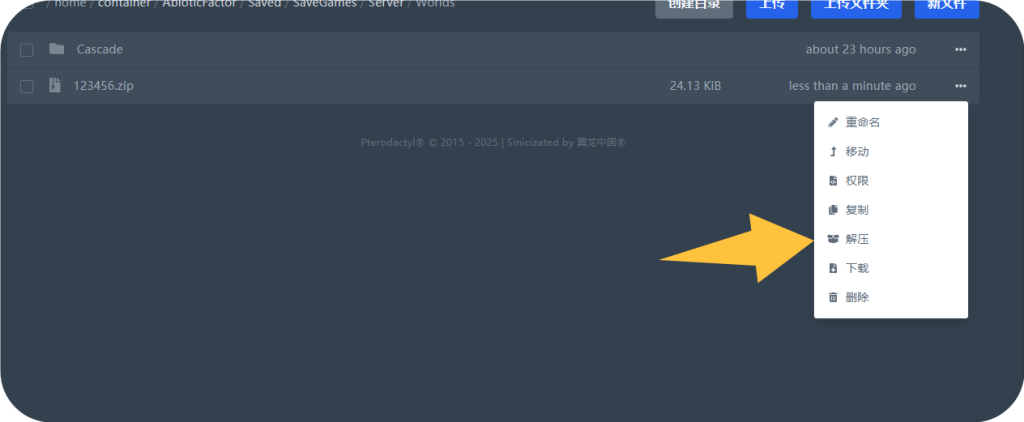Open the three-dot menu for Cascade

tap(960, 50)
